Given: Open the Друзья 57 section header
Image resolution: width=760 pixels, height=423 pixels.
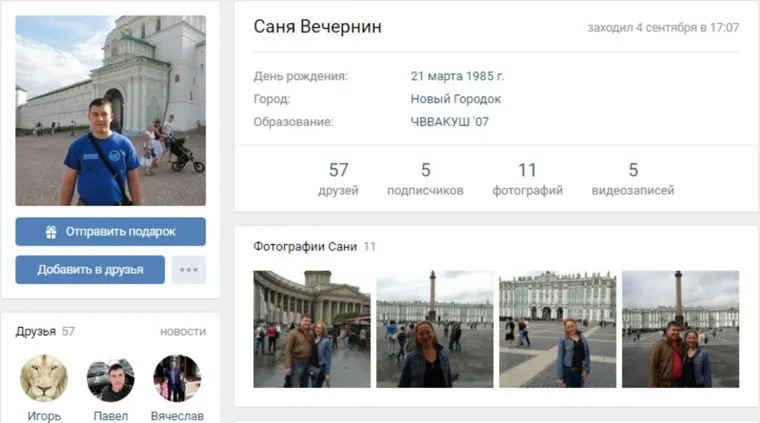Looking at the screenshot, I should coord(45,331).
